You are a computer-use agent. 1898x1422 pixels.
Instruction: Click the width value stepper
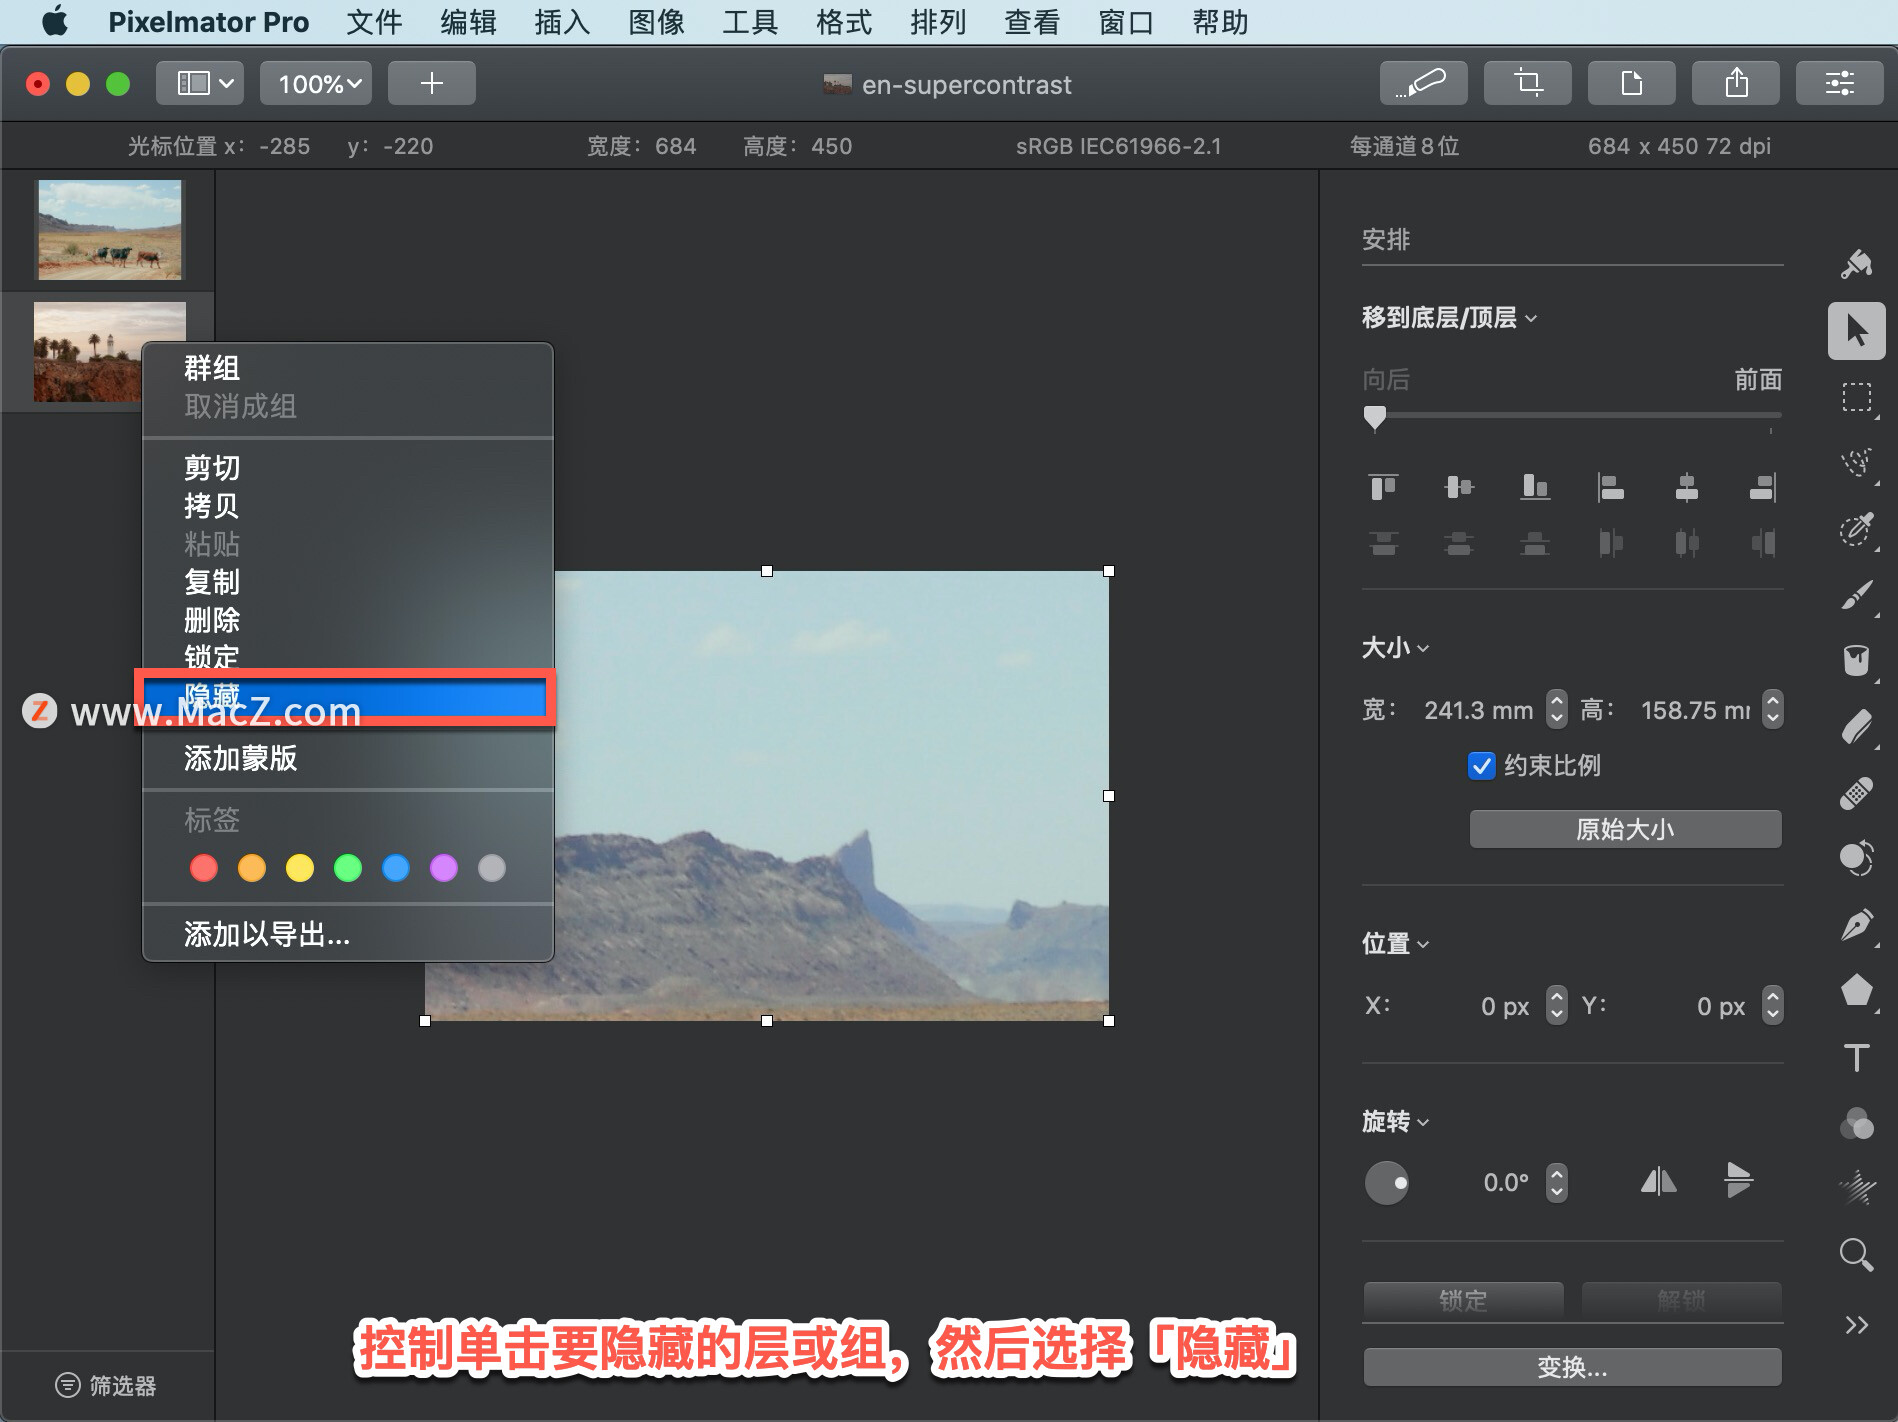(x=1557, y=709)
